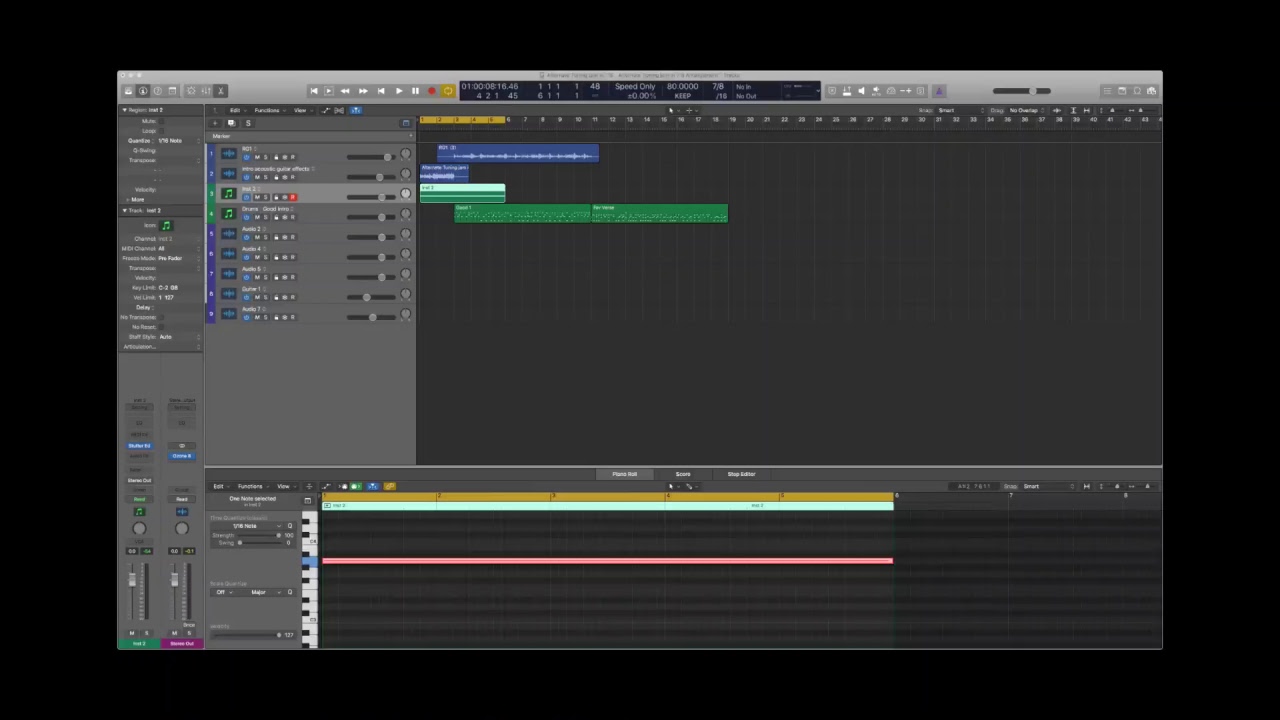This screenshot has height=720, width=1280.
Task: Open Smart Controls dial button
Action: [x=191, y=91]
